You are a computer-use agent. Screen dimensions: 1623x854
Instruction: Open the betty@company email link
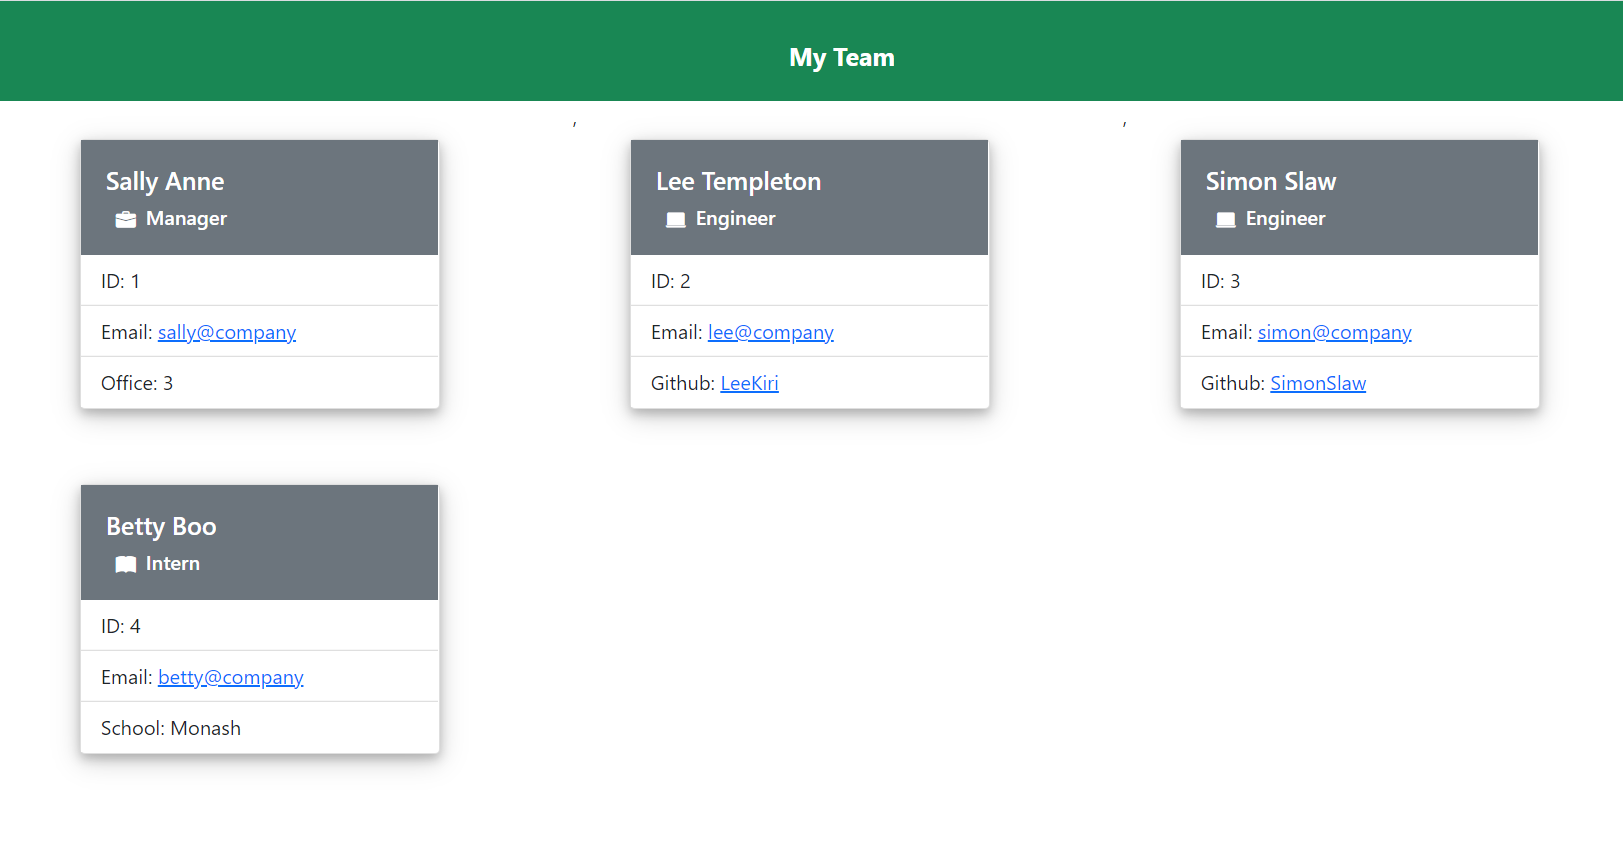(x=230, y=677)
